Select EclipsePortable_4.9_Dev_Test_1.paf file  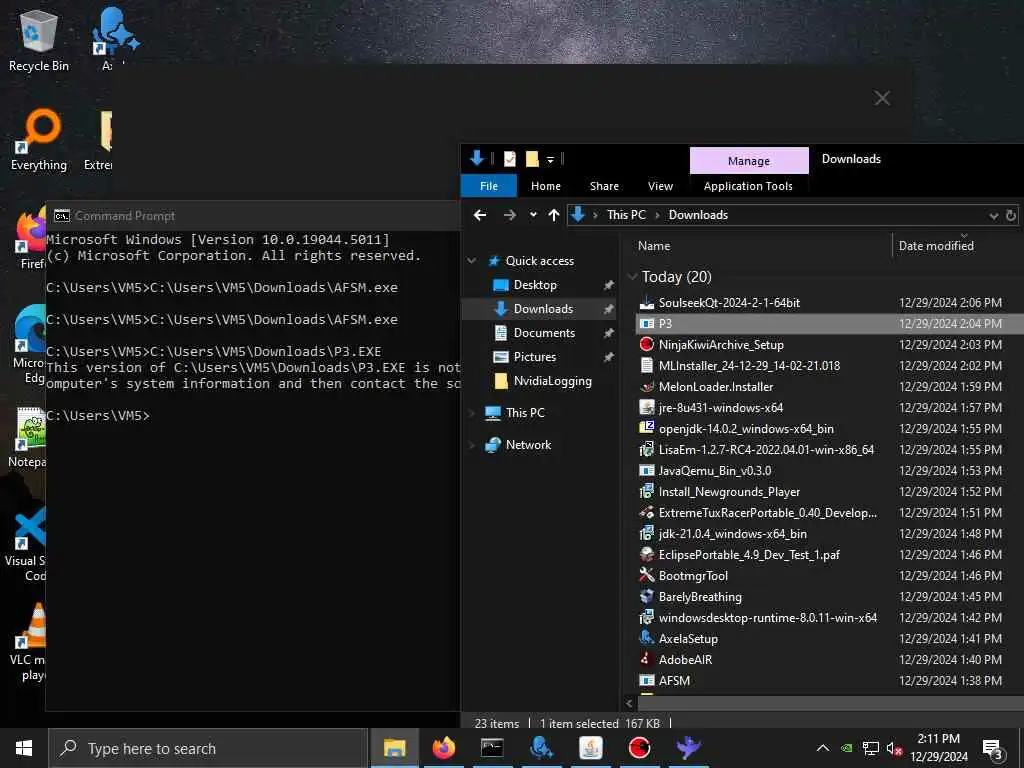(x=749, y=554)
